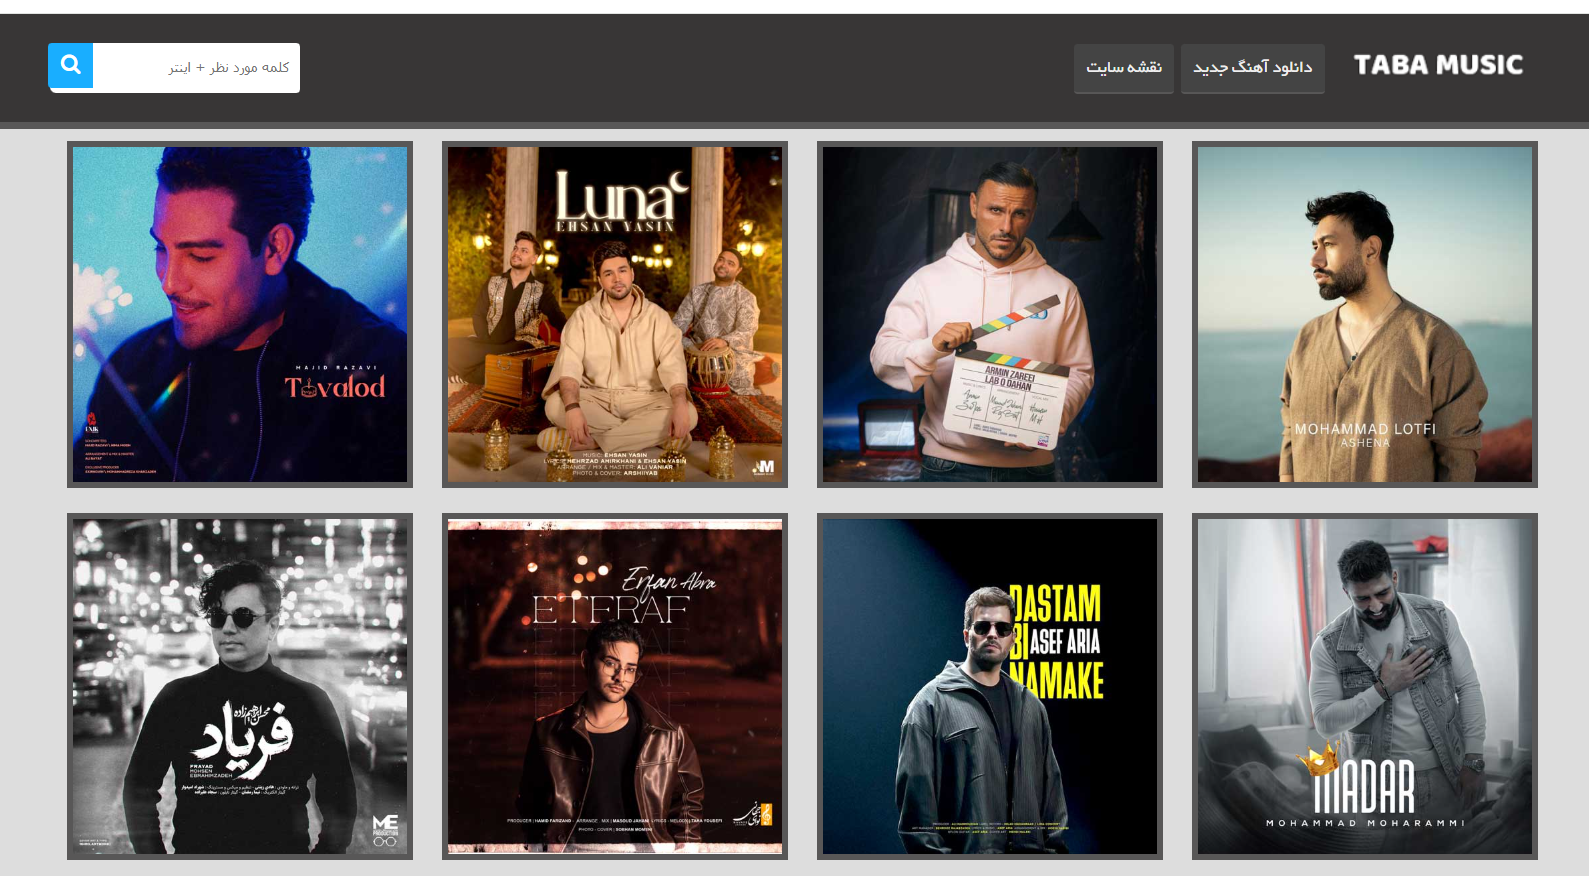Focus the search keyword input field
Screen dimensions: 1589x876
(196, 67)
